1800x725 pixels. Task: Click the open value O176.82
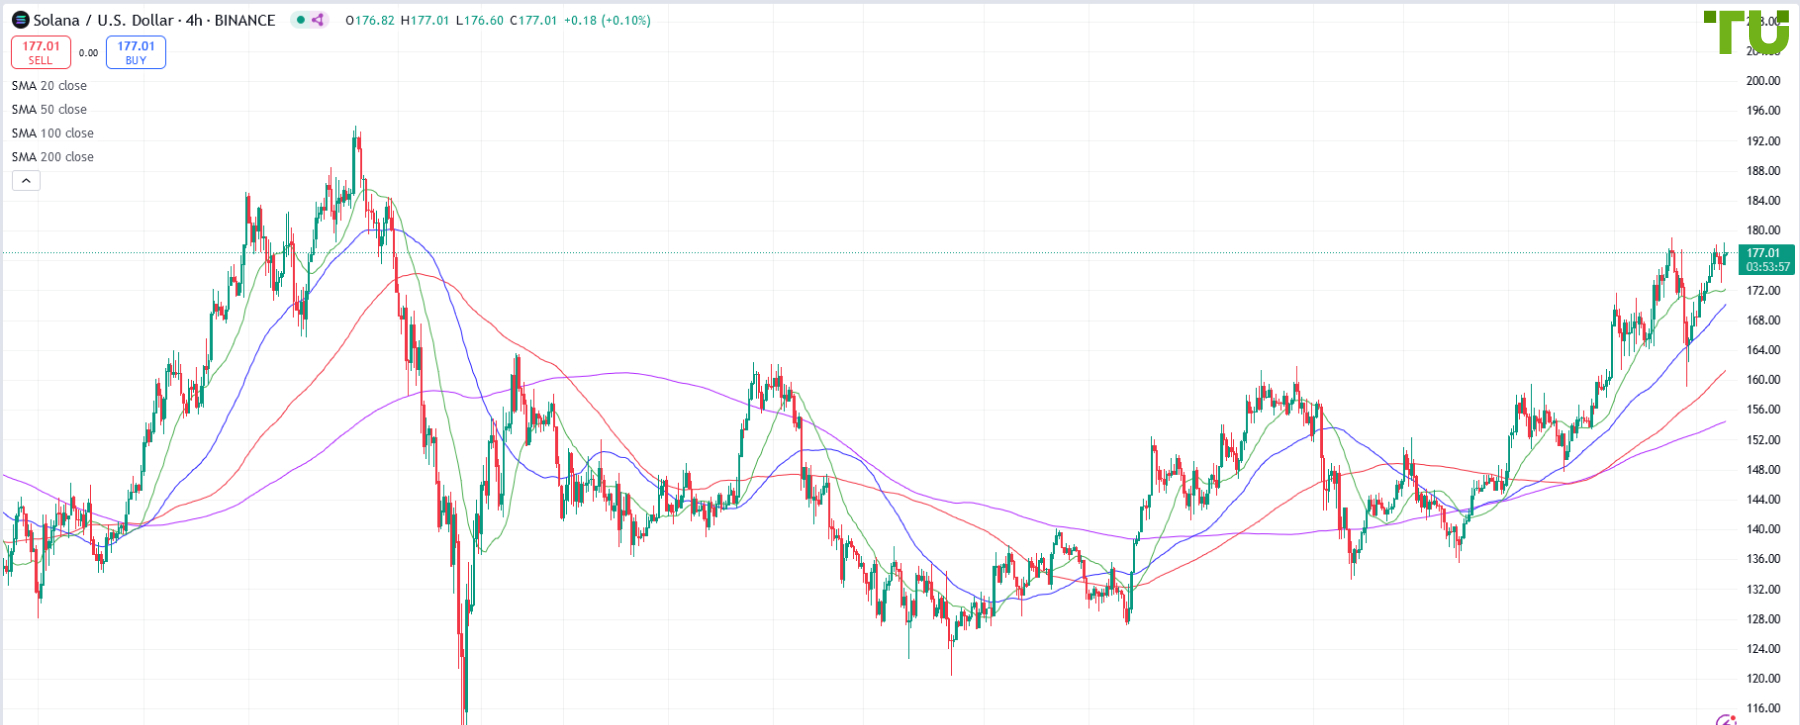point(370,20)
